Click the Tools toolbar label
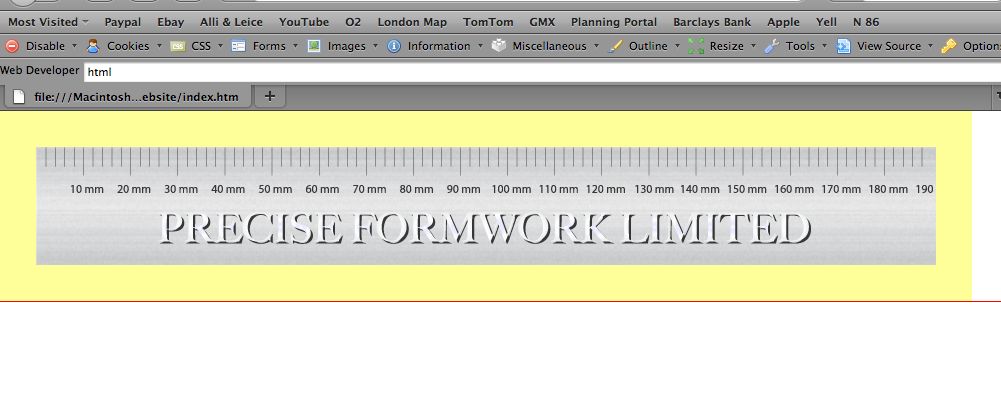The width and height of the screenshot is (1001, 393). point(801,46)
